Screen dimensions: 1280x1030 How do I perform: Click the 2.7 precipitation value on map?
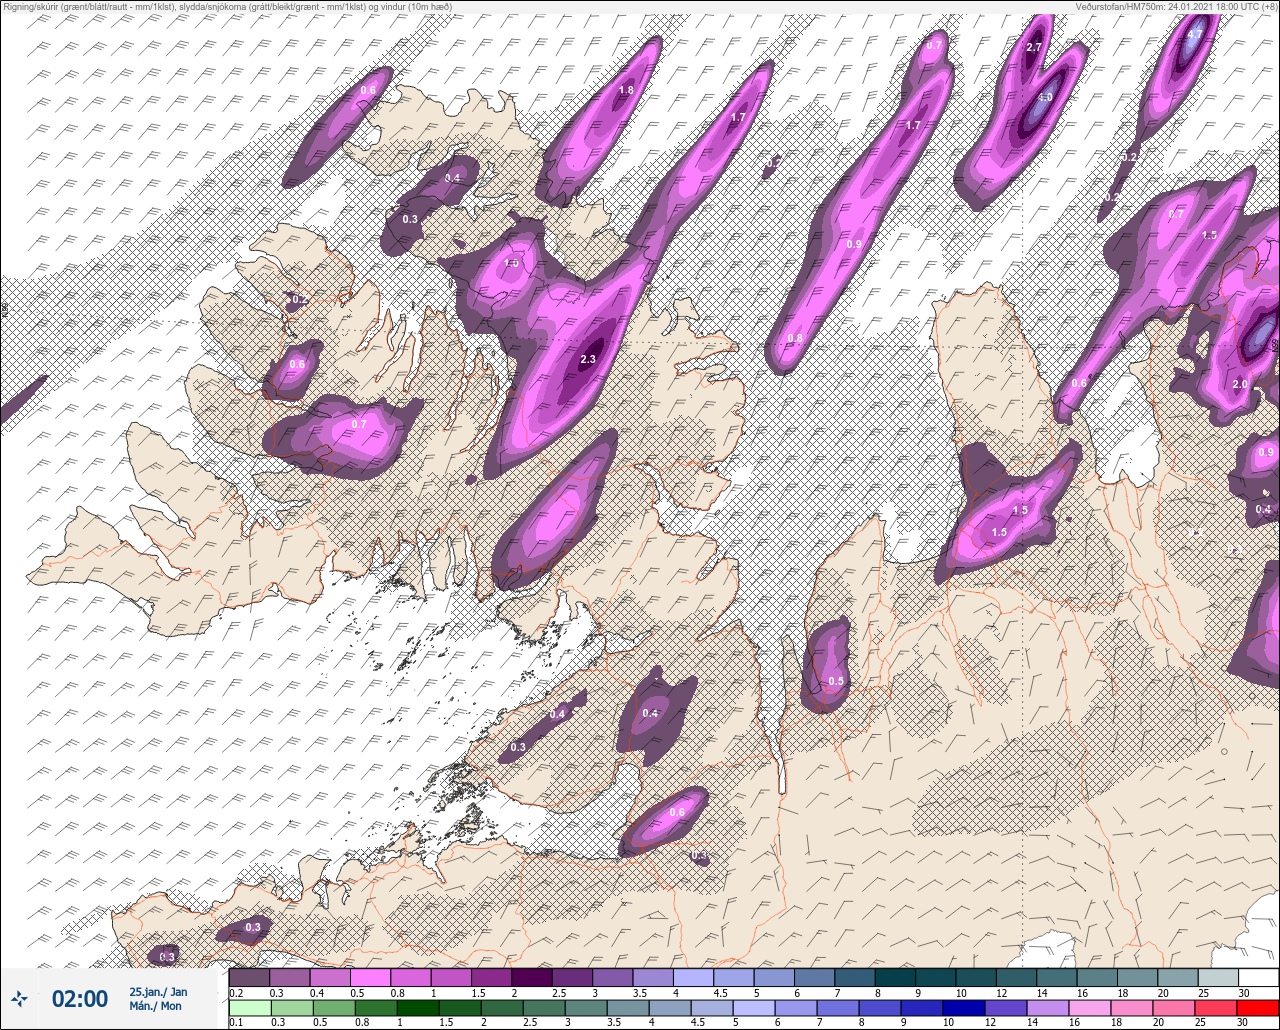point(1034,47)
